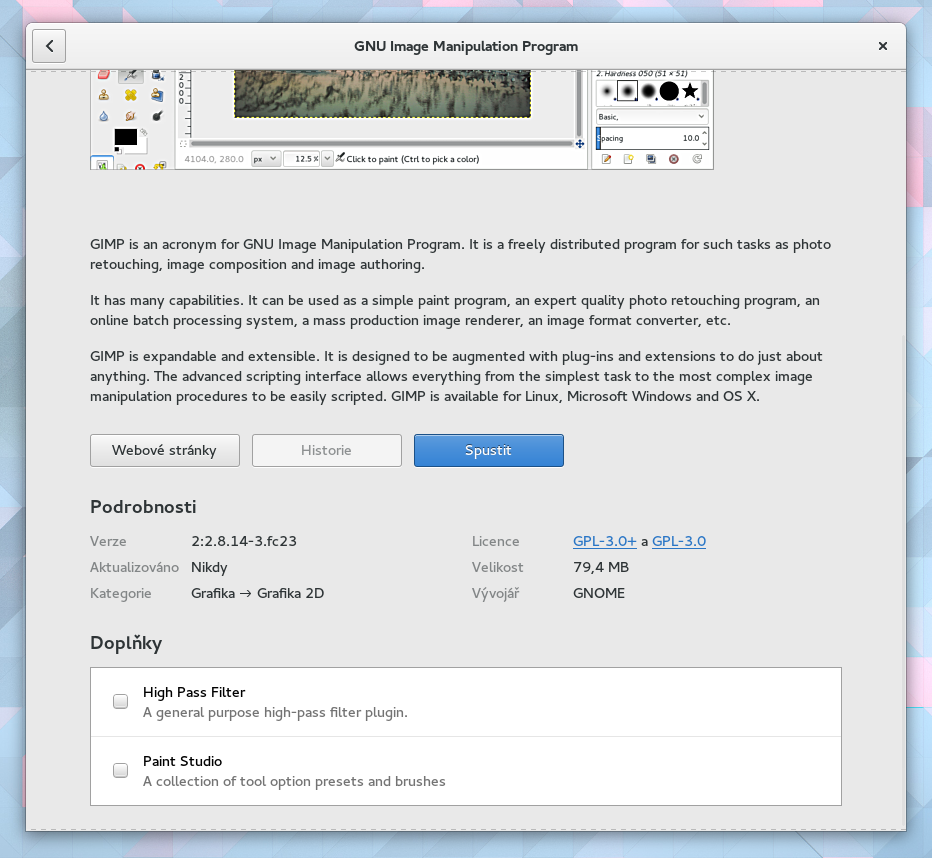Select the Smudge tool
932x858 pixels.
point(130,116)
